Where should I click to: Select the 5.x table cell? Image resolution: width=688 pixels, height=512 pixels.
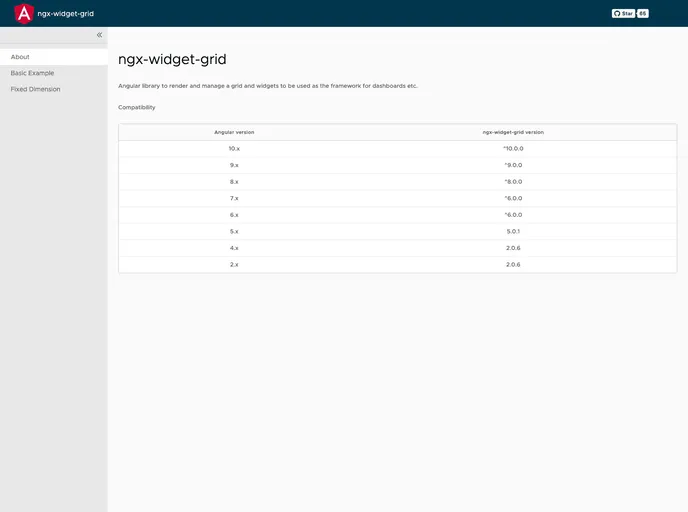(x=234, y=232)
